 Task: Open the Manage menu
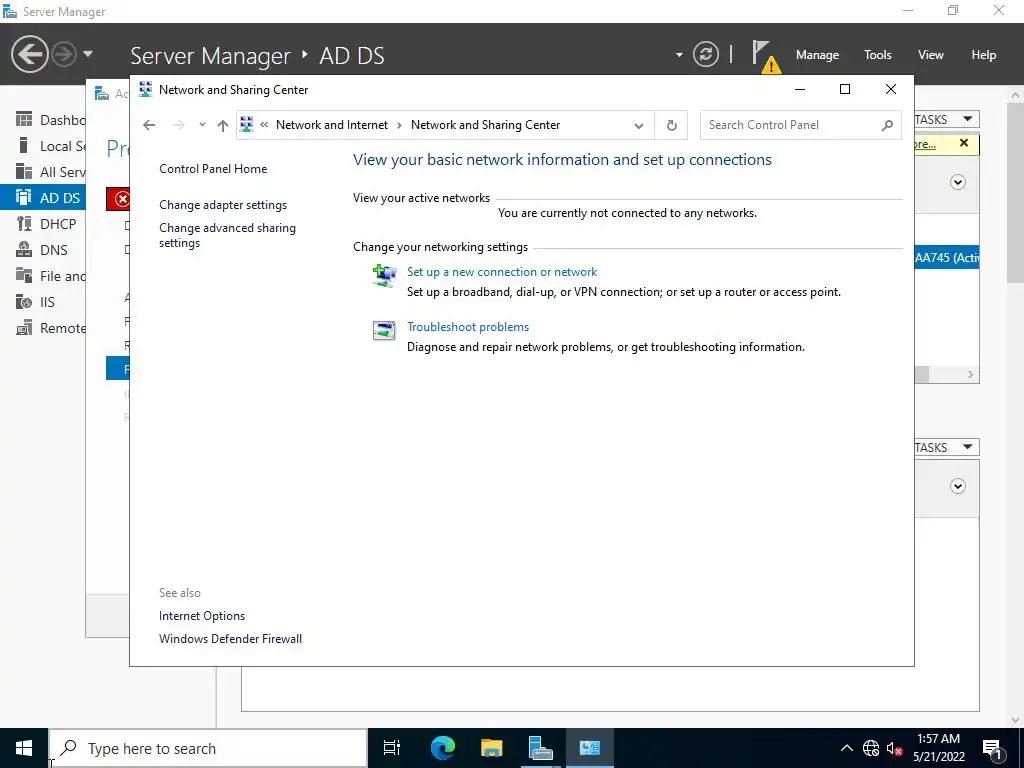[x=817, y=55]
